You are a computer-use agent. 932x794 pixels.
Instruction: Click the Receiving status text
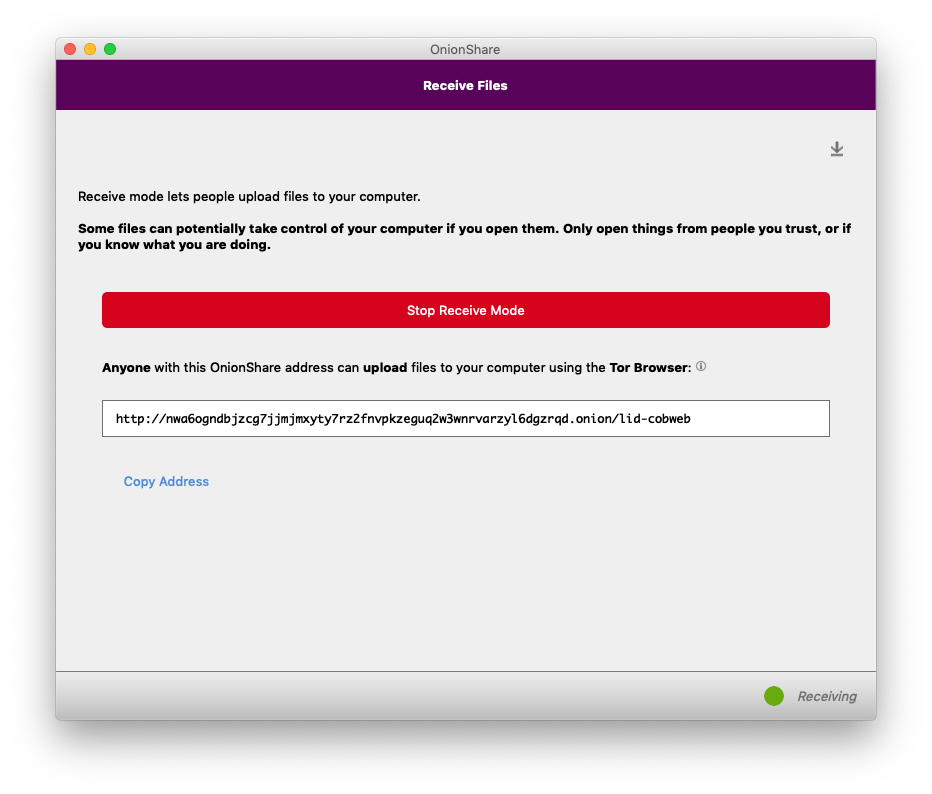827,696
